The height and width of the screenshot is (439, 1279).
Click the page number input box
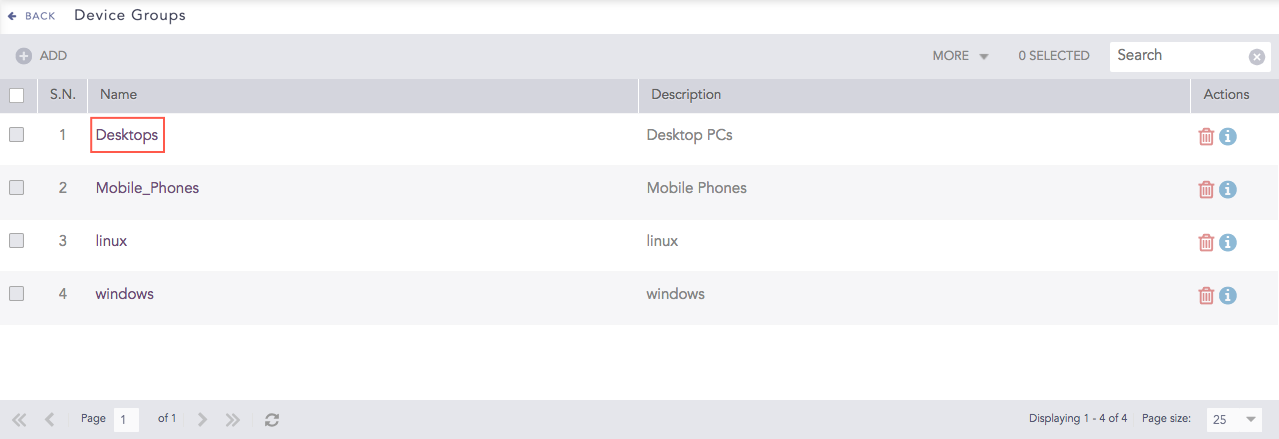point(127,420)
